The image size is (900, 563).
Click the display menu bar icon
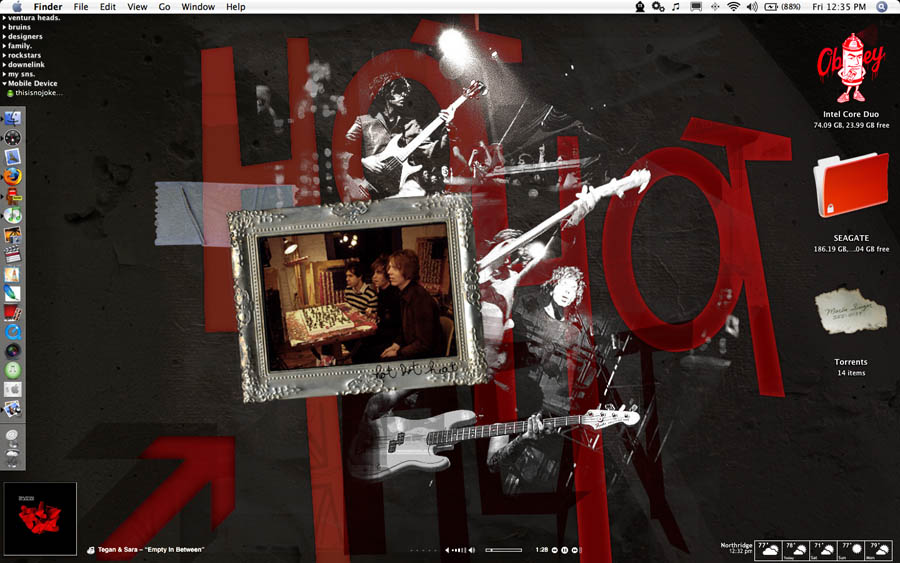pos(696,7)
